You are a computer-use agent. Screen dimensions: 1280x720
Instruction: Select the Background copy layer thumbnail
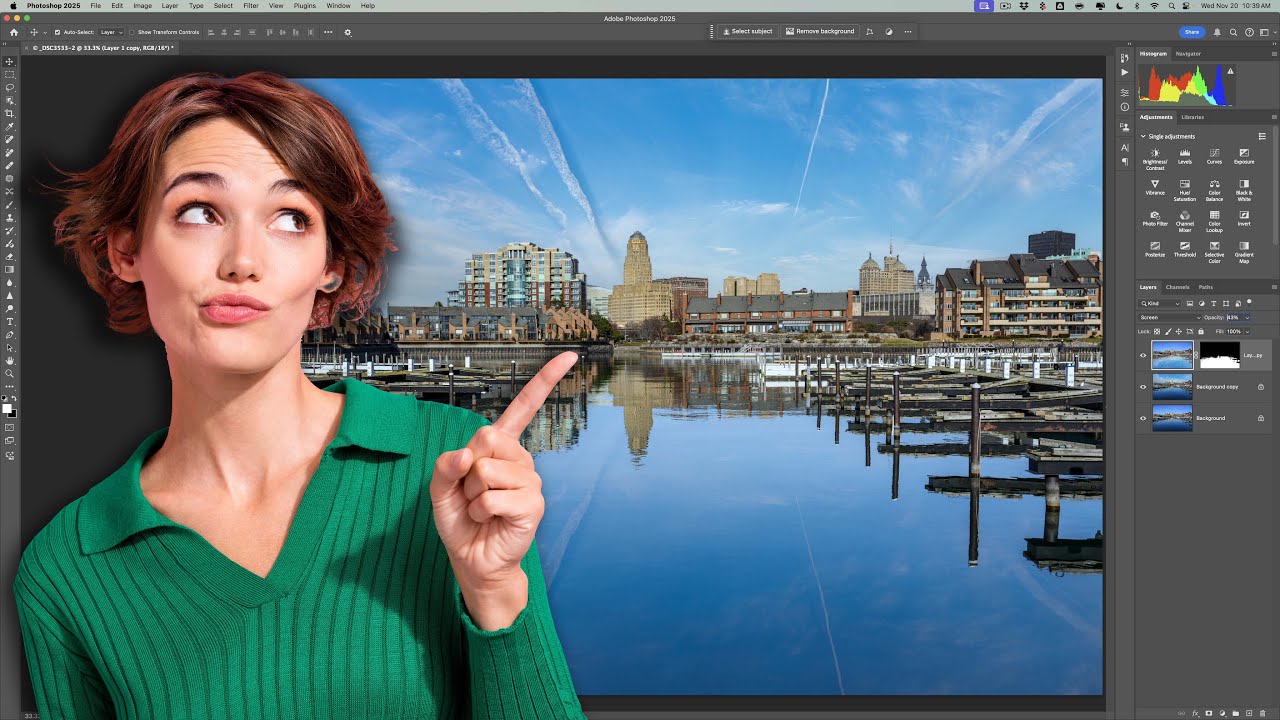[x=1172, y=386]
